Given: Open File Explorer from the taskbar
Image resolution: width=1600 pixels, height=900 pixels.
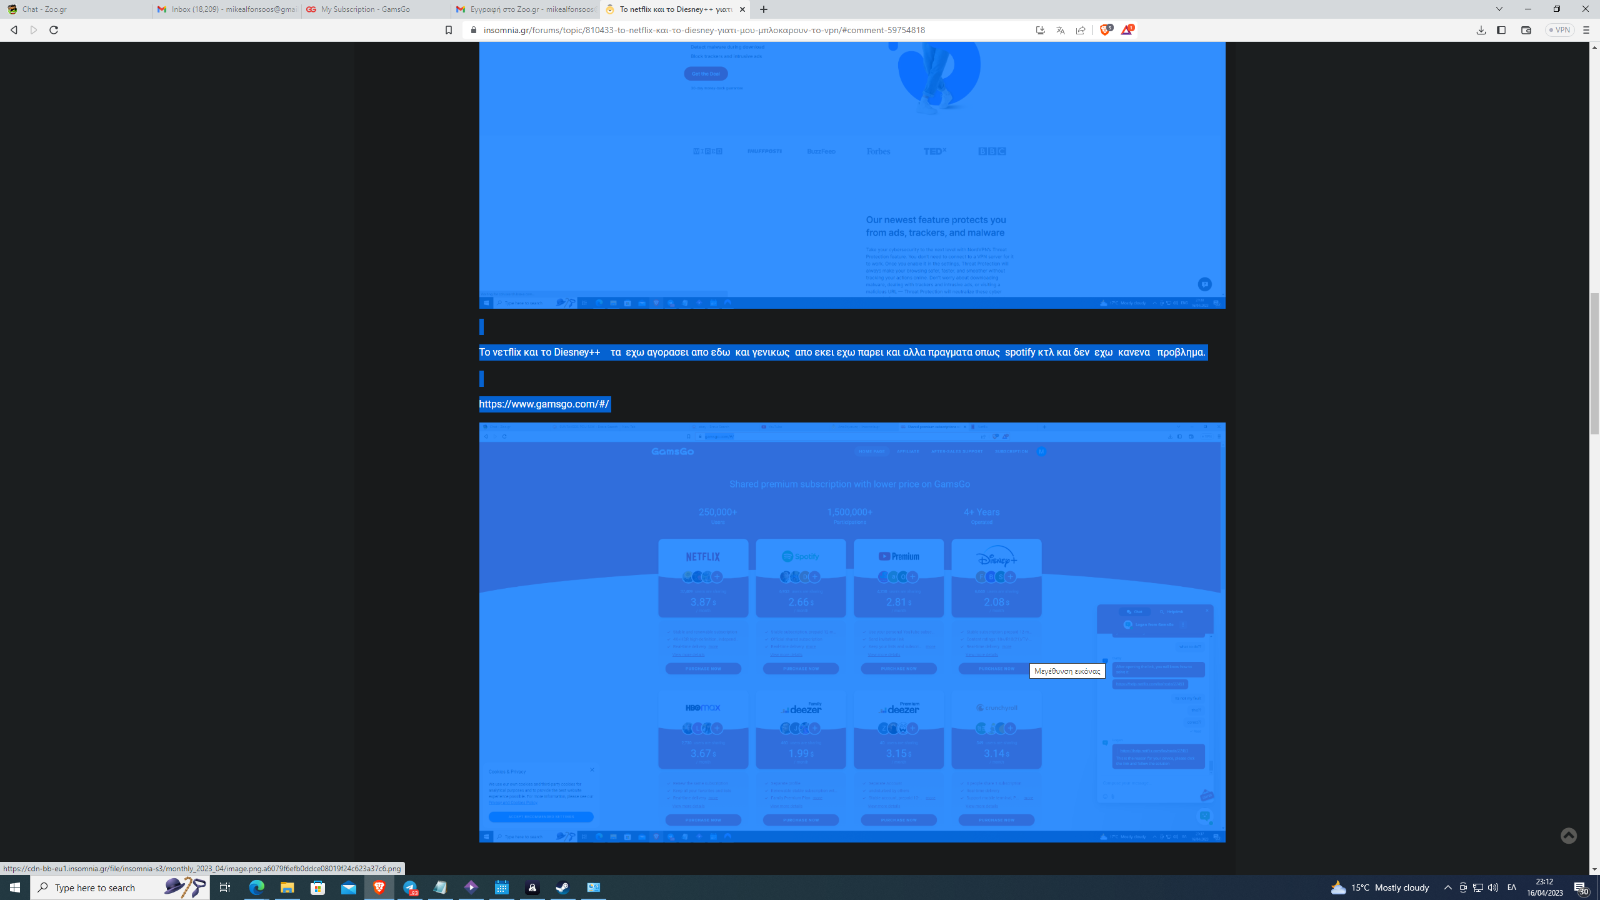Looking at the screenshot, I should (x=287, y=887).
